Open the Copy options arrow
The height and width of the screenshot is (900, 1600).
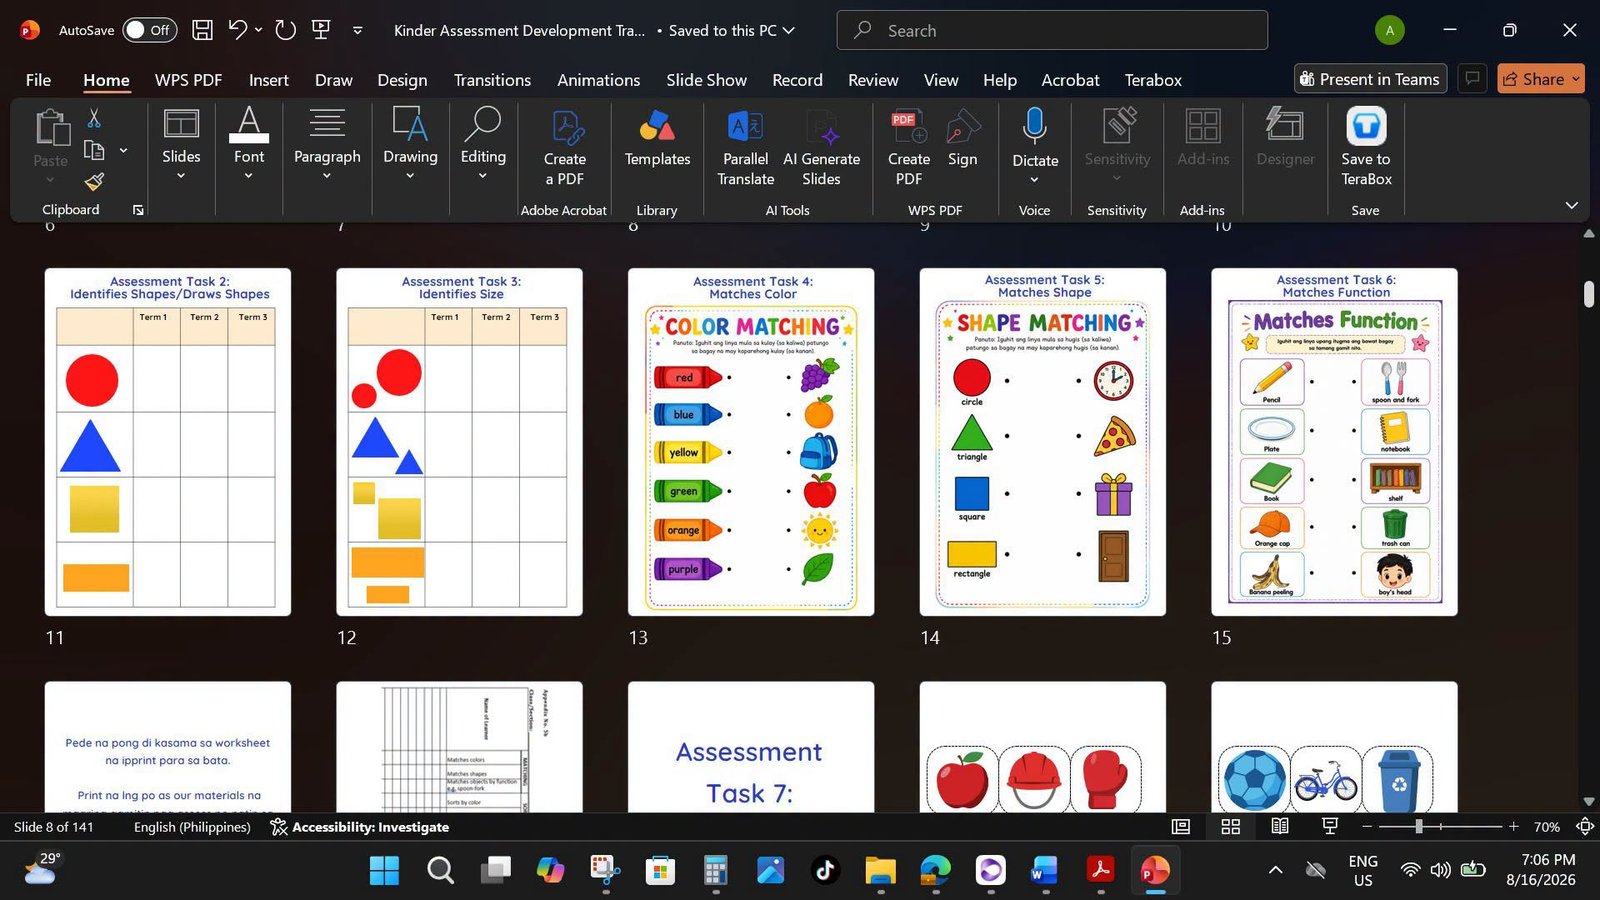123,150
